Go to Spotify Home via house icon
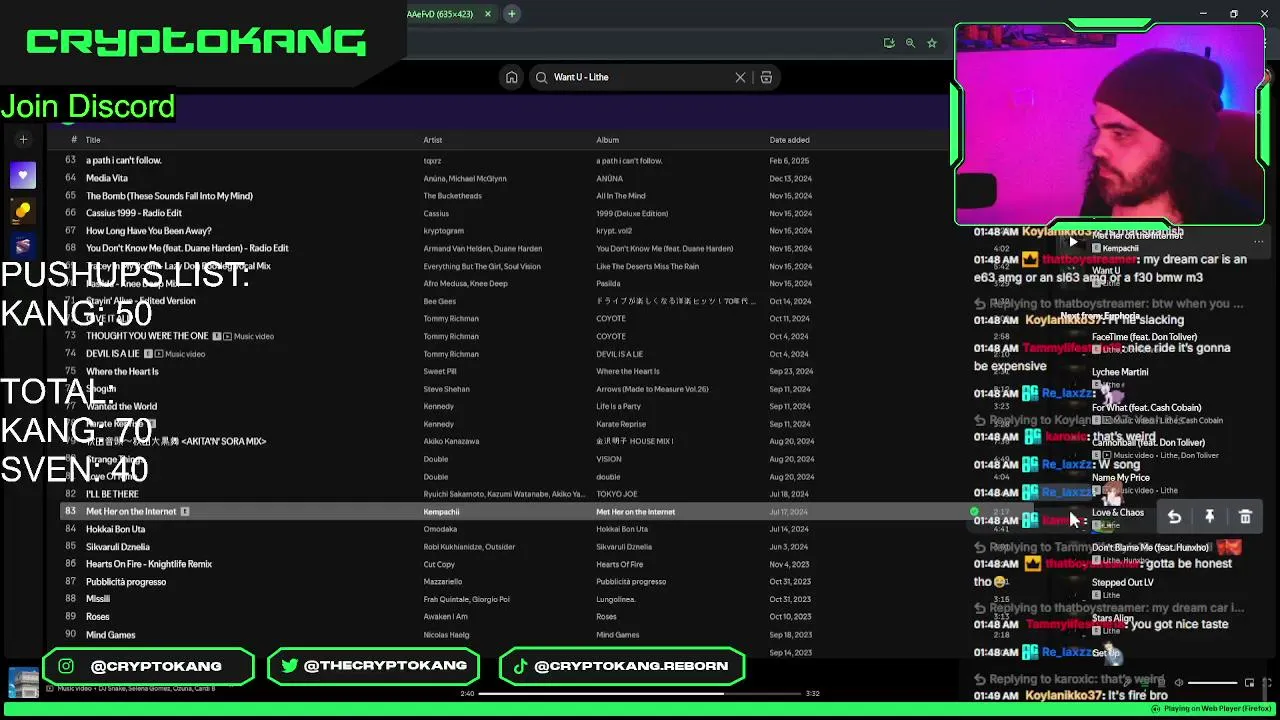Viewport: 1280px width, 720px height. click(x=511, y=77)
